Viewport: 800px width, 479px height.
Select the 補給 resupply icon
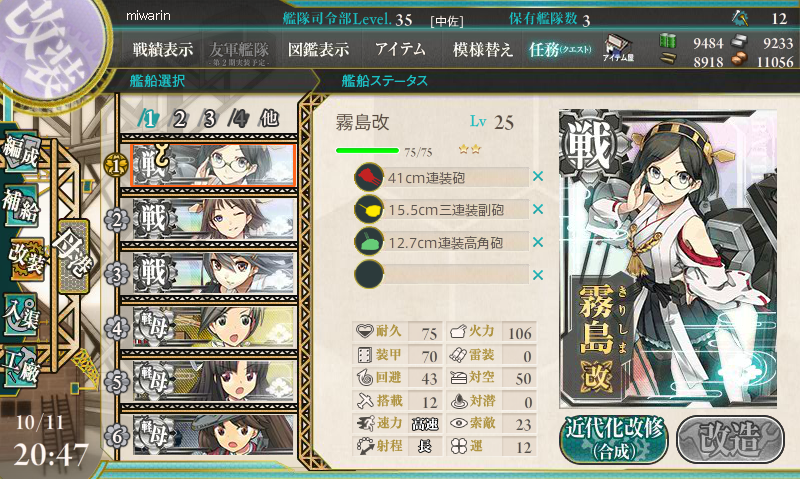click(x=22, y=206)
